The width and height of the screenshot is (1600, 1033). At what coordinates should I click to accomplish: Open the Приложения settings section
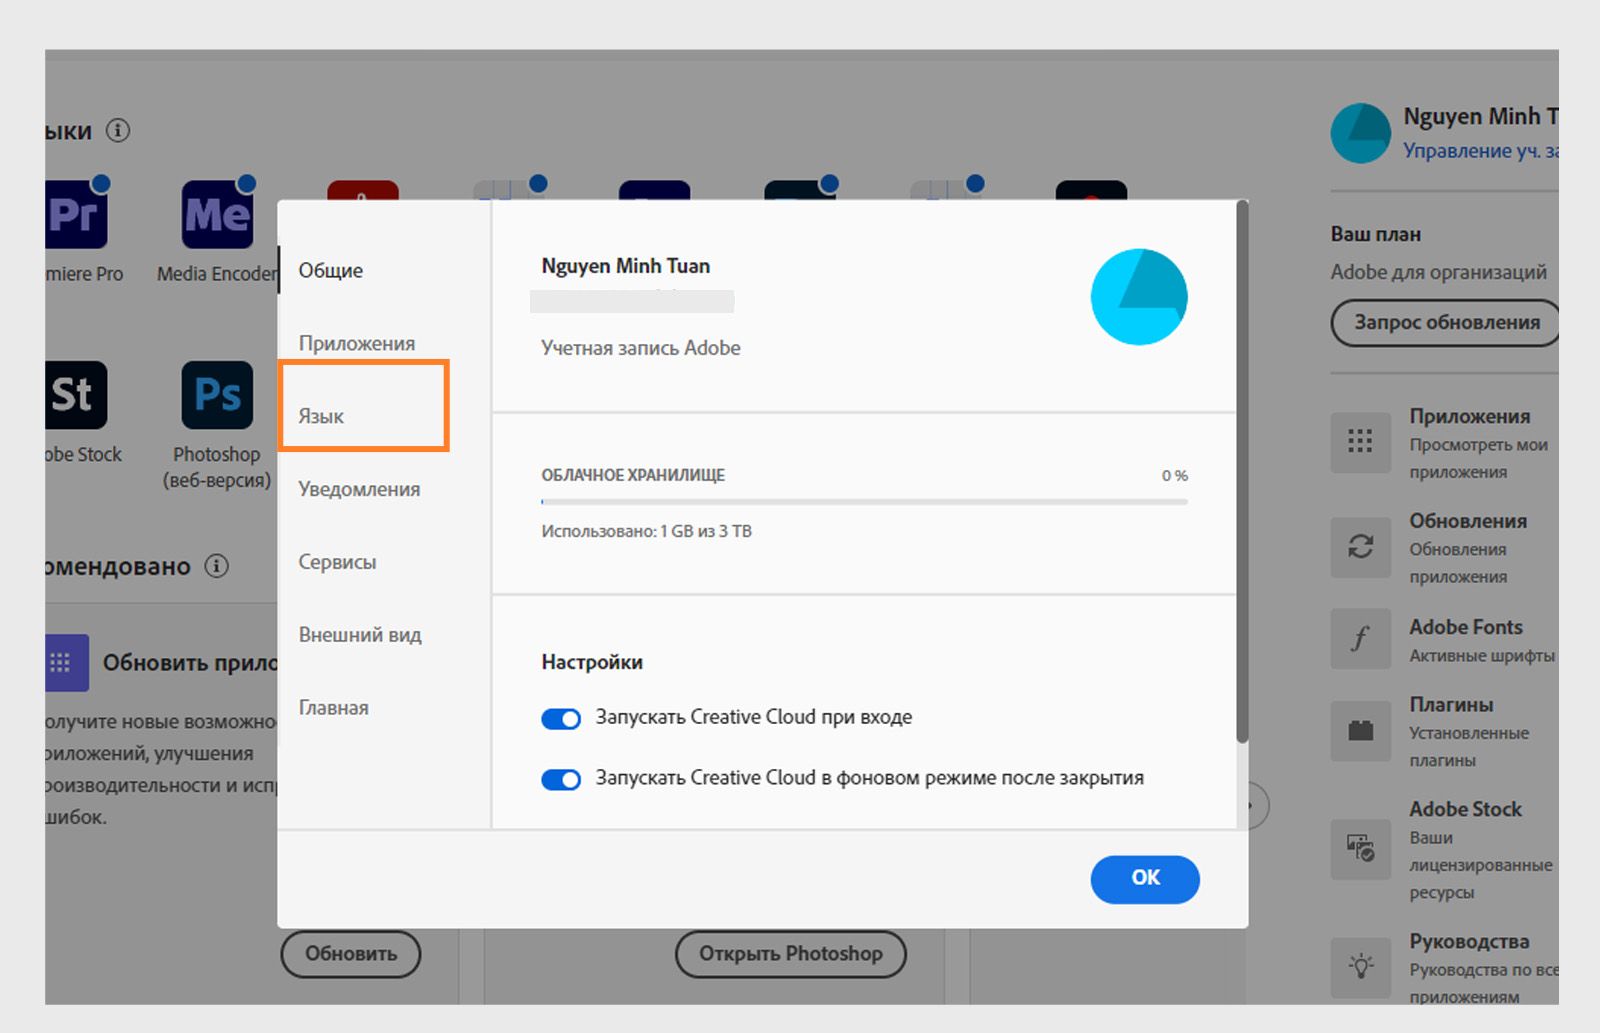(x=356, y=343)
